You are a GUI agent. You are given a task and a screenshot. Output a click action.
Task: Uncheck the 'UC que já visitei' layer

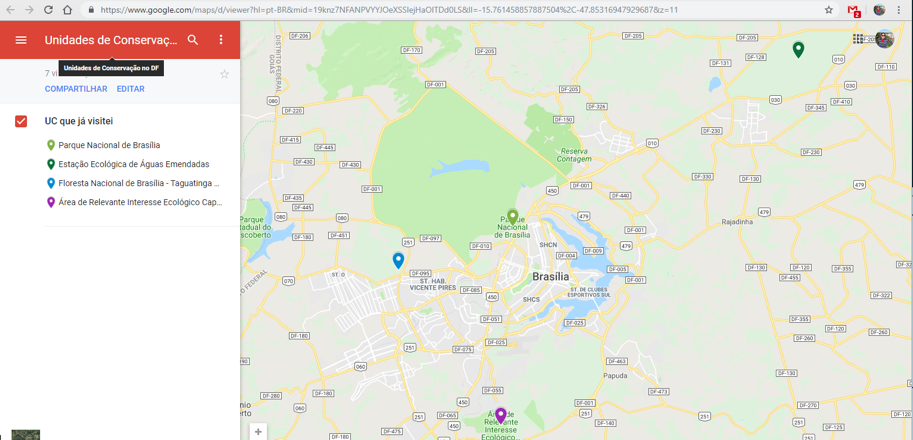[21, 121]
